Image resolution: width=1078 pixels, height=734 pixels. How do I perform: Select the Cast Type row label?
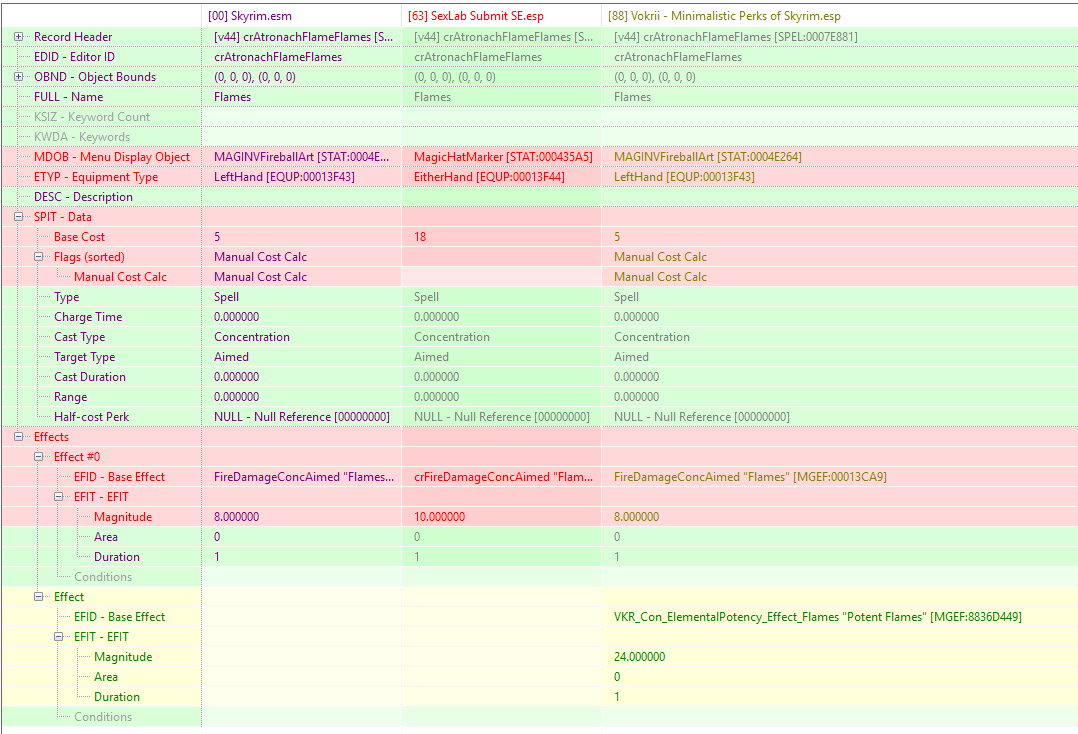click(79, 336)
